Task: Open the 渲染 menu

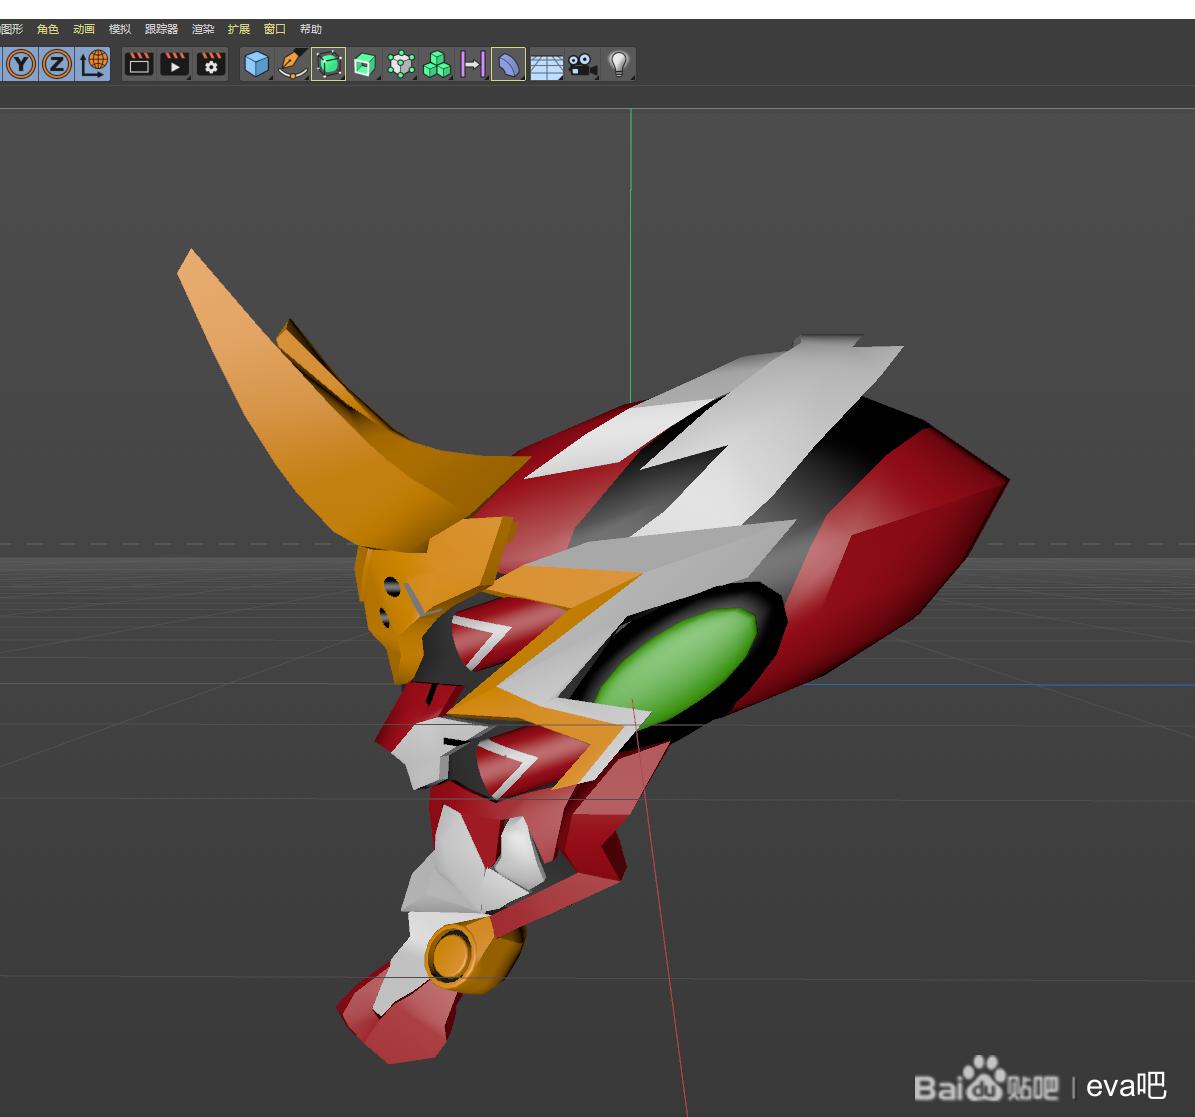Action: [203, 29]
